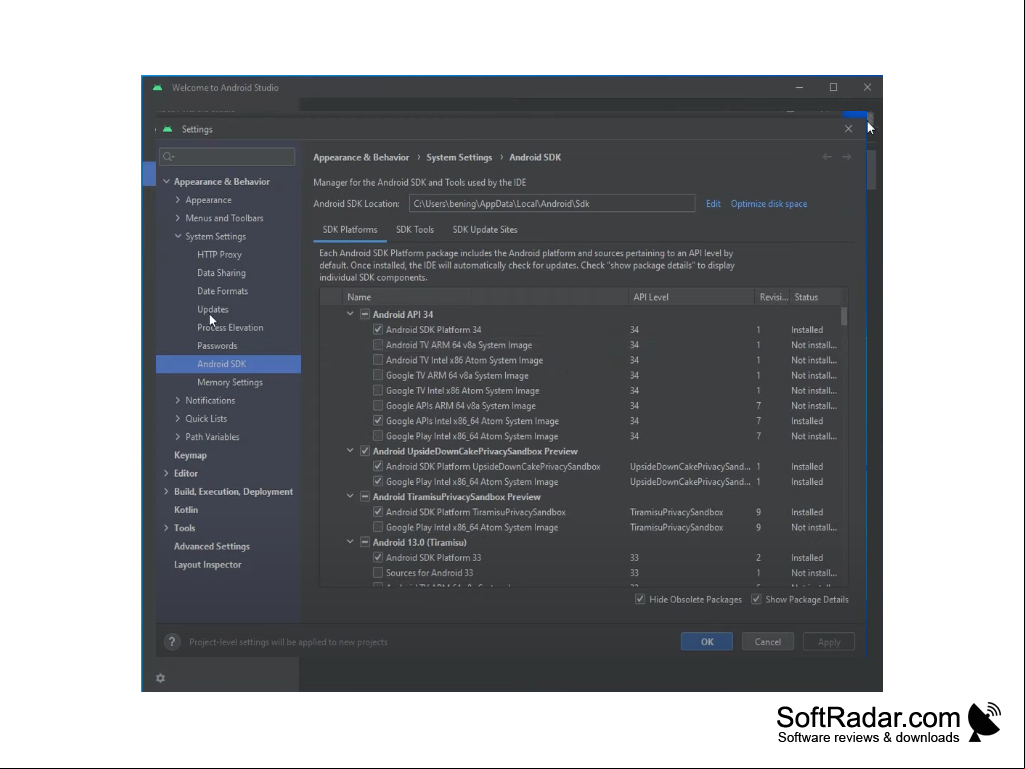Expand Build, Execution, Deployment node
The width and height of the screenshot is (1025, 769).
tap(166, 491)
